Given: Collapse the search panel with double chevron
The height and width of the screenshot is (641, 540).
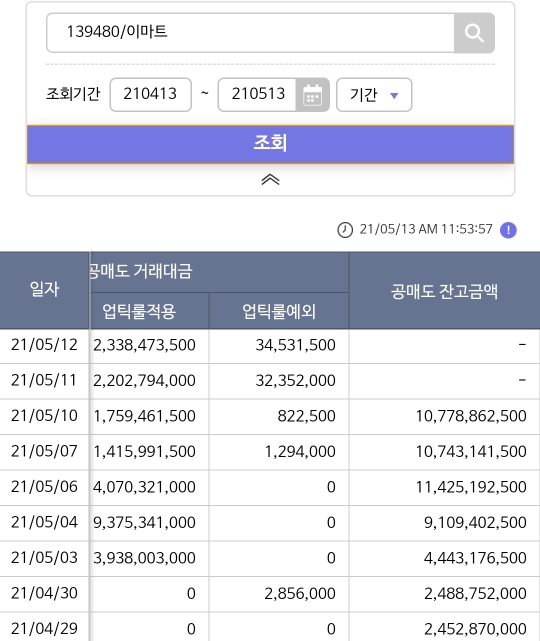Looking at the screenshot, I should [x=270, y=179].
